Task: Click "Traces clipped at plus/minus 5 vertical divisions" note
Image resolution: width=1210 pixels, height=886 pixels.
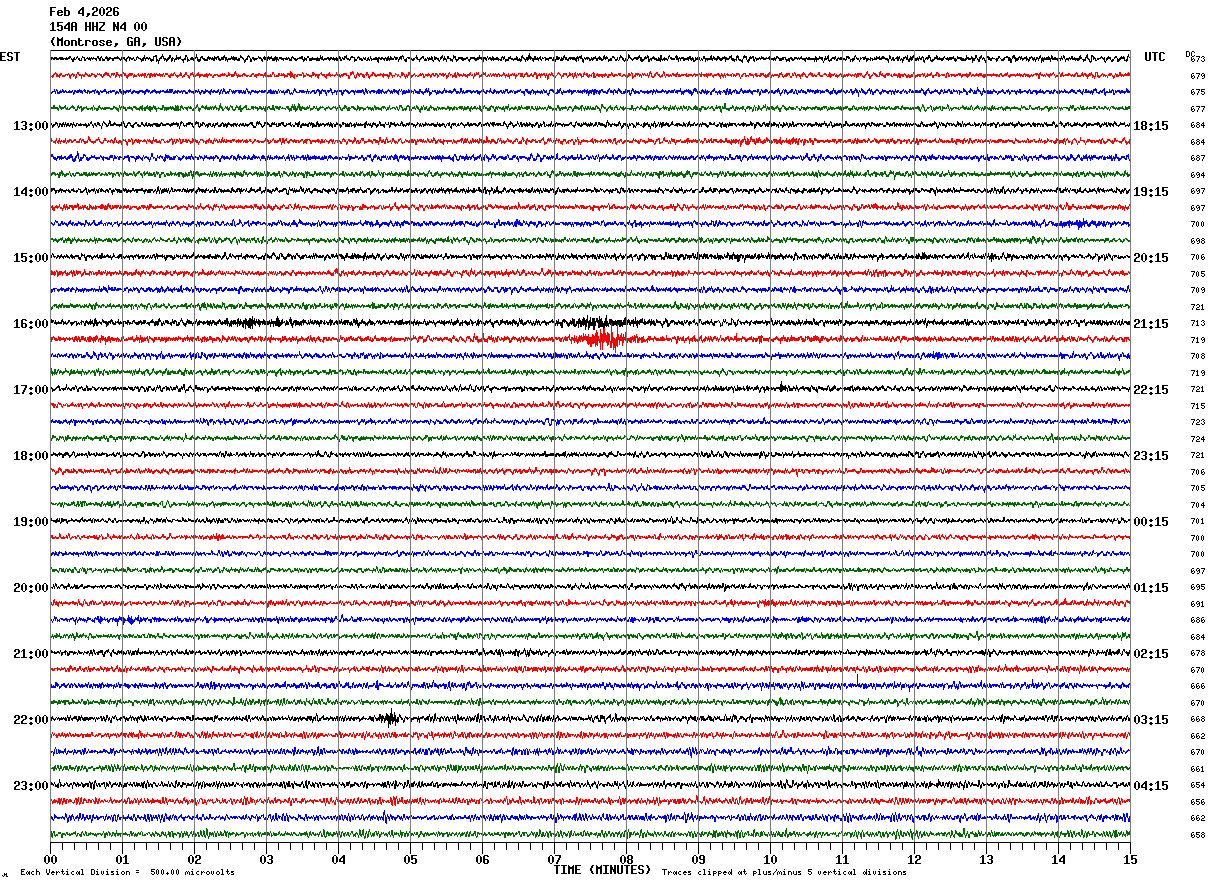Action: click(784, 873)
